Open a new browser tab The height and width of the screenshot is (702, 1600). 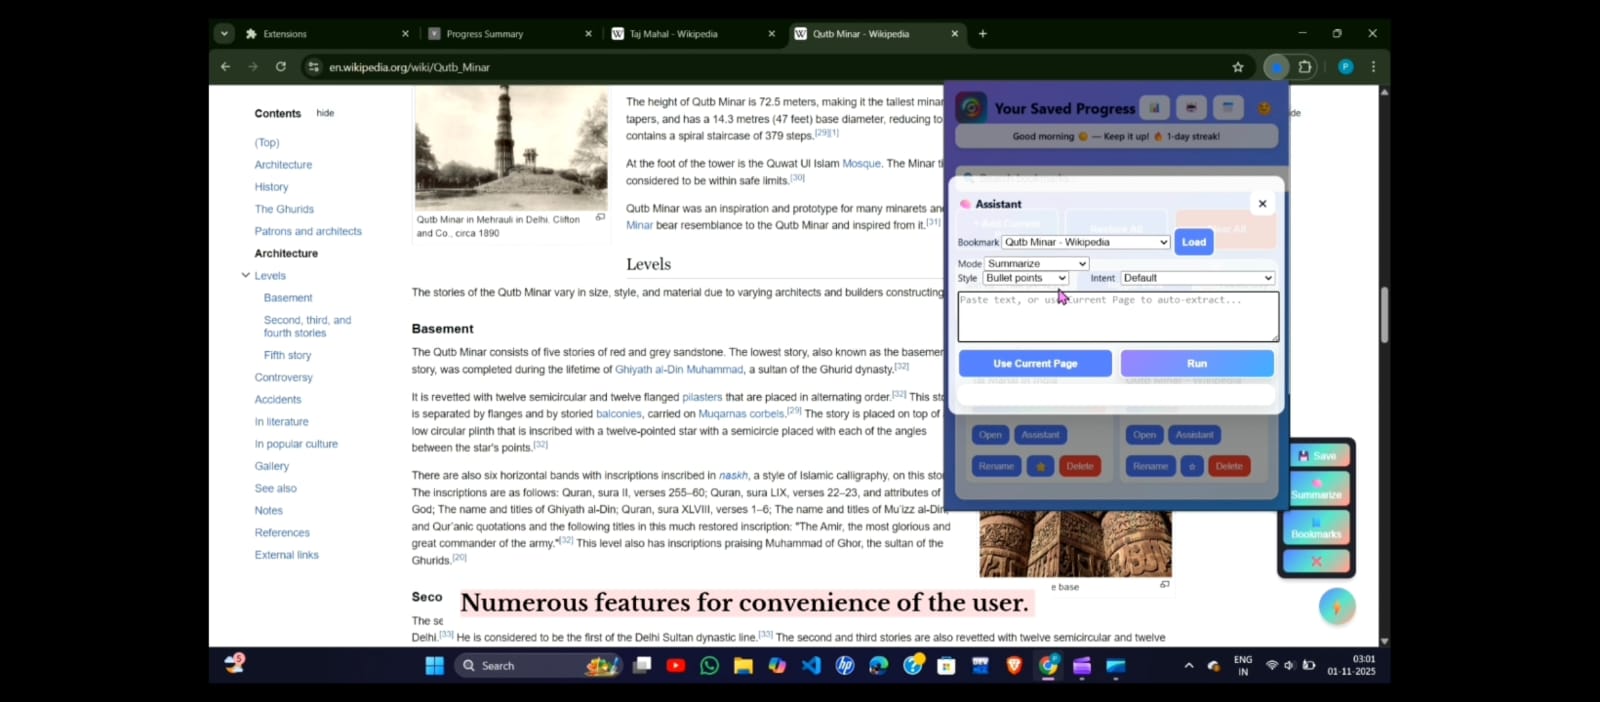[x=983, y=34]
